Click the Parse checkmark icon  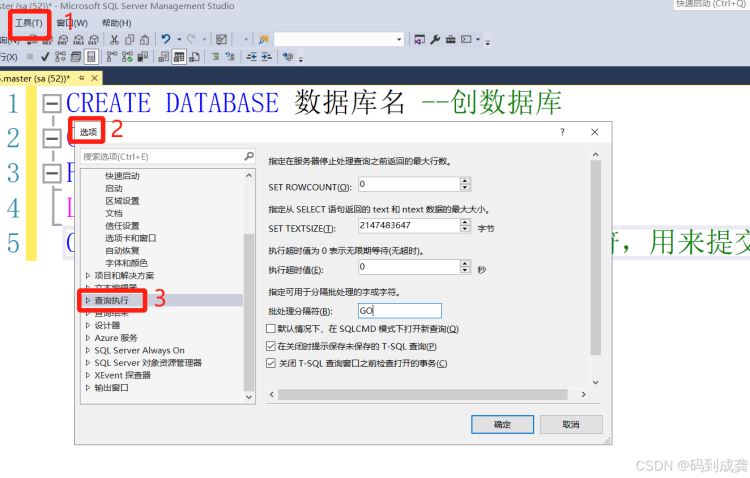45,57
